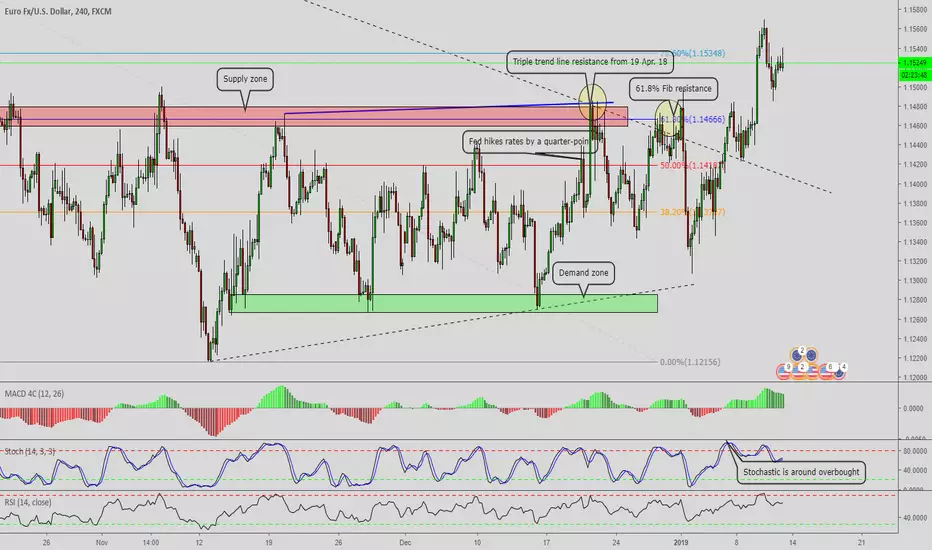Click the 14:00 label on the time axis
Viewport: 932px width, 550px height.
click(x=151, y=542)
